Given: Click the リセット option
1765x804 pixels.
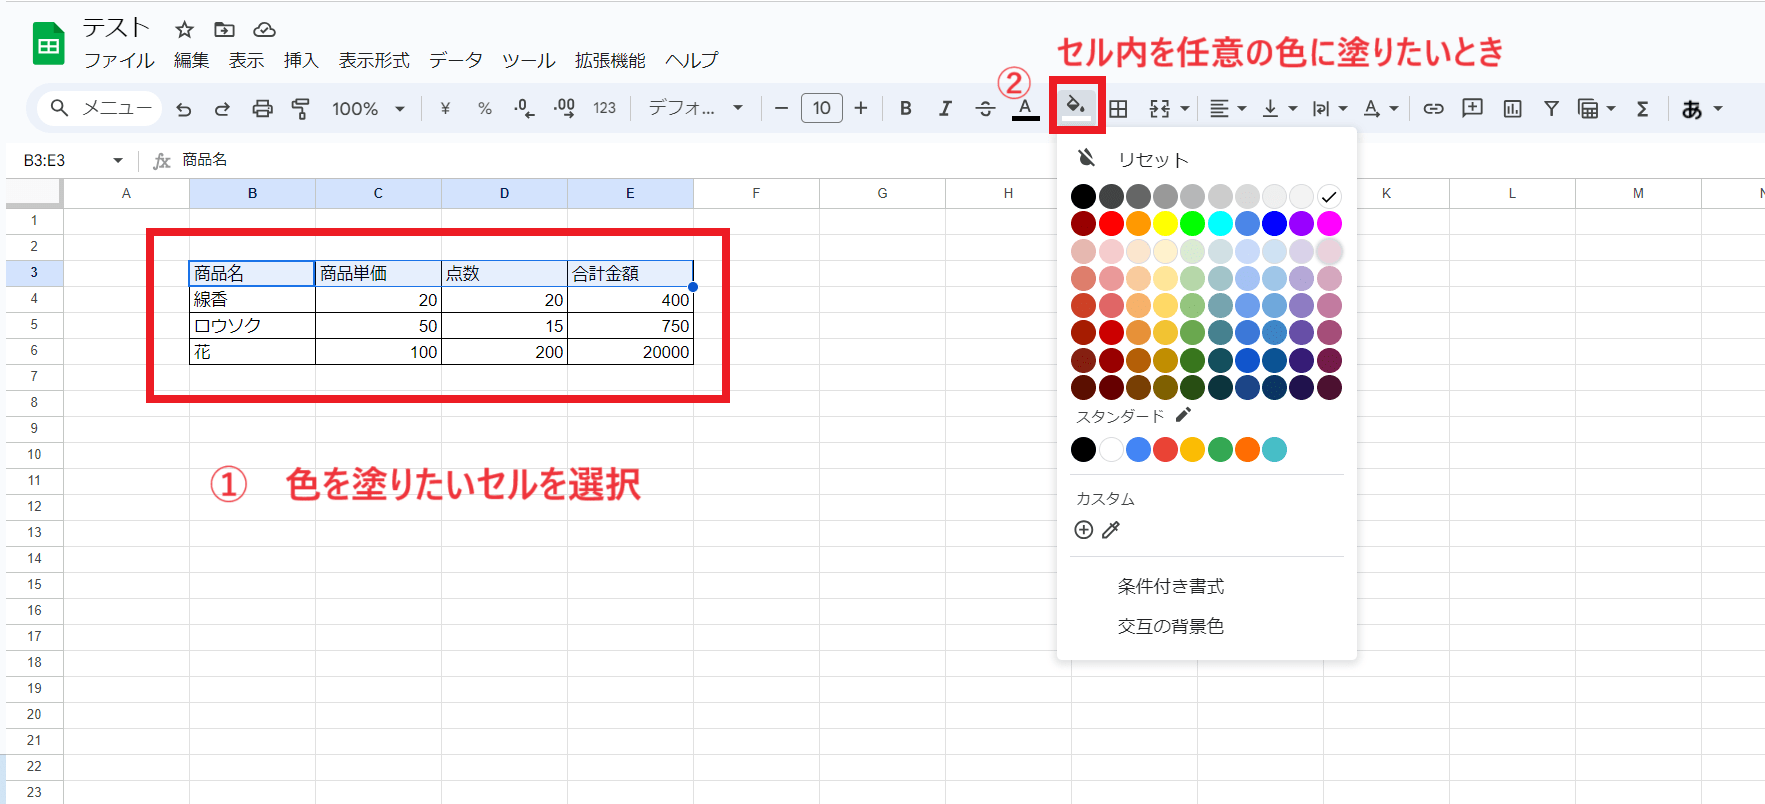Looking at the screenshot, I should click(1152, 160).
